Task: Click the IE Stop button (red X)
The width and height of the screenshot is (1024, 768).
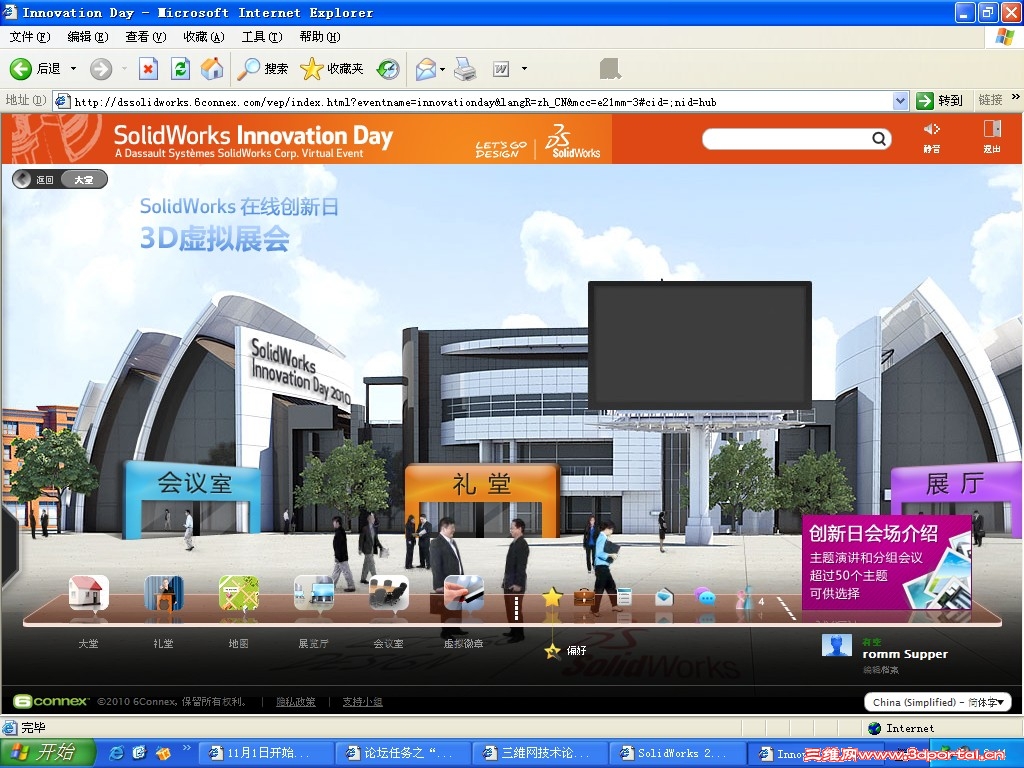Action: (x=148, y=69)
